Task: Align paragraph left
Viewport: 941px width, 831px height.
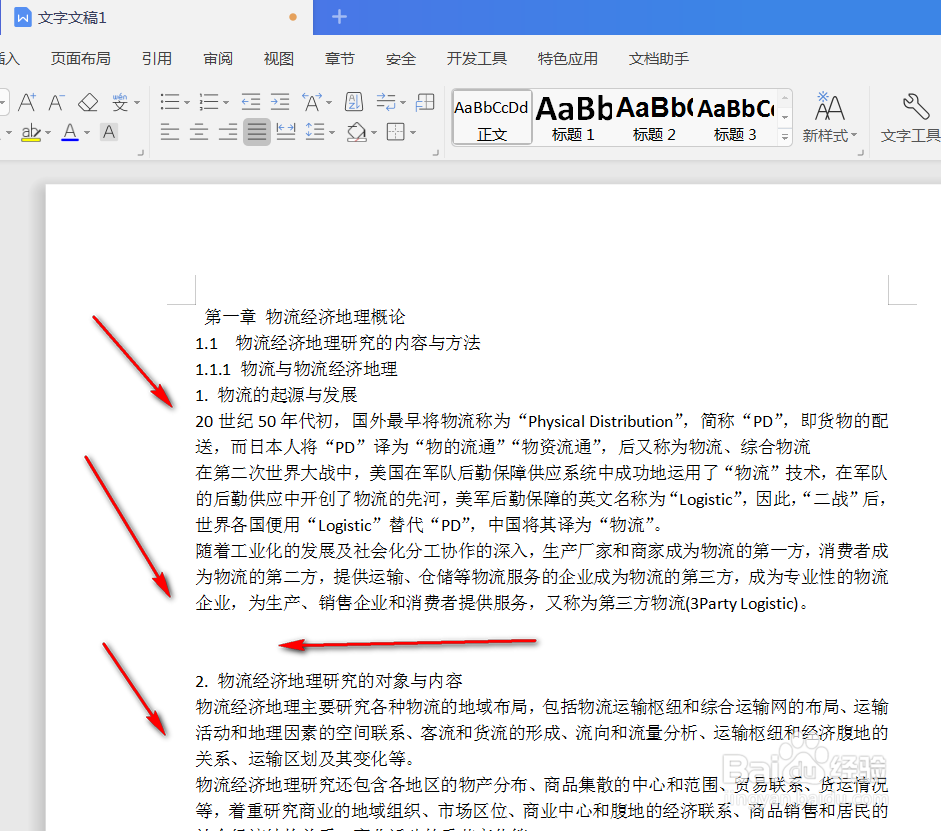Action: [x=170, y=132]
